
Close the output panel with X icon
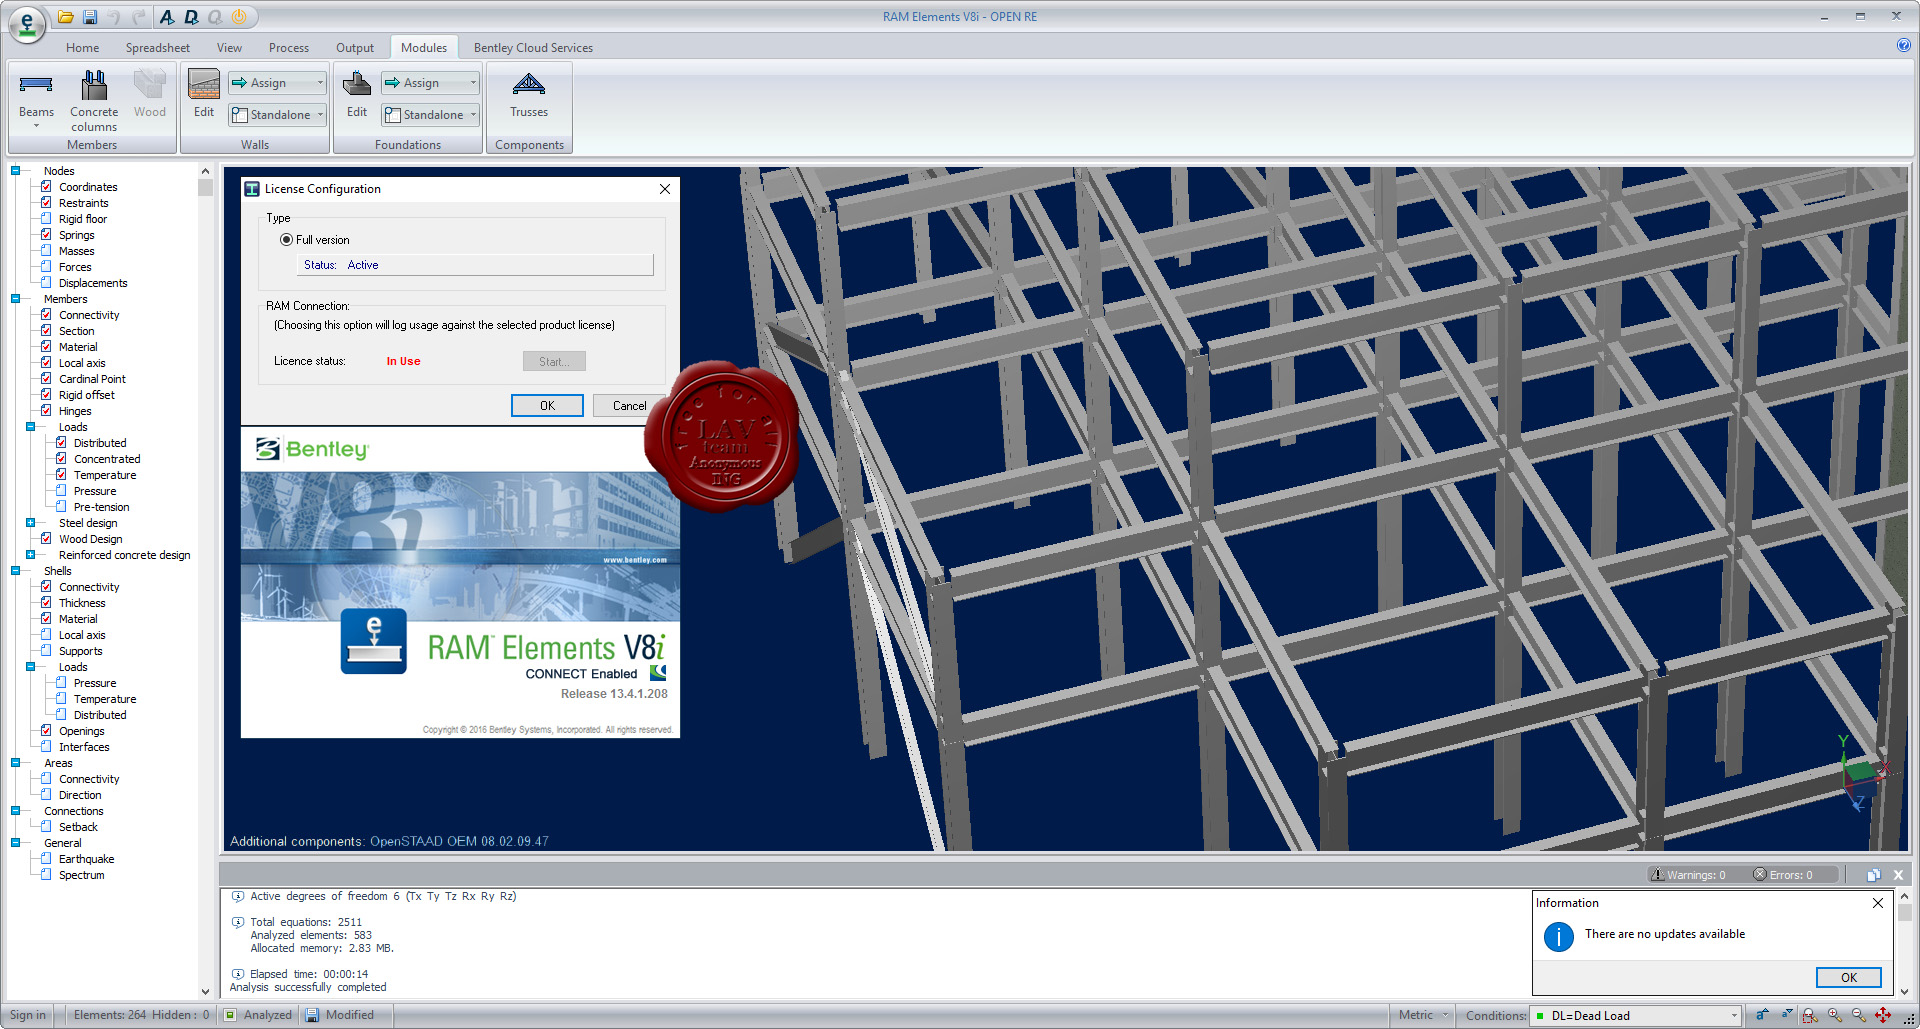pos(1898,874)
